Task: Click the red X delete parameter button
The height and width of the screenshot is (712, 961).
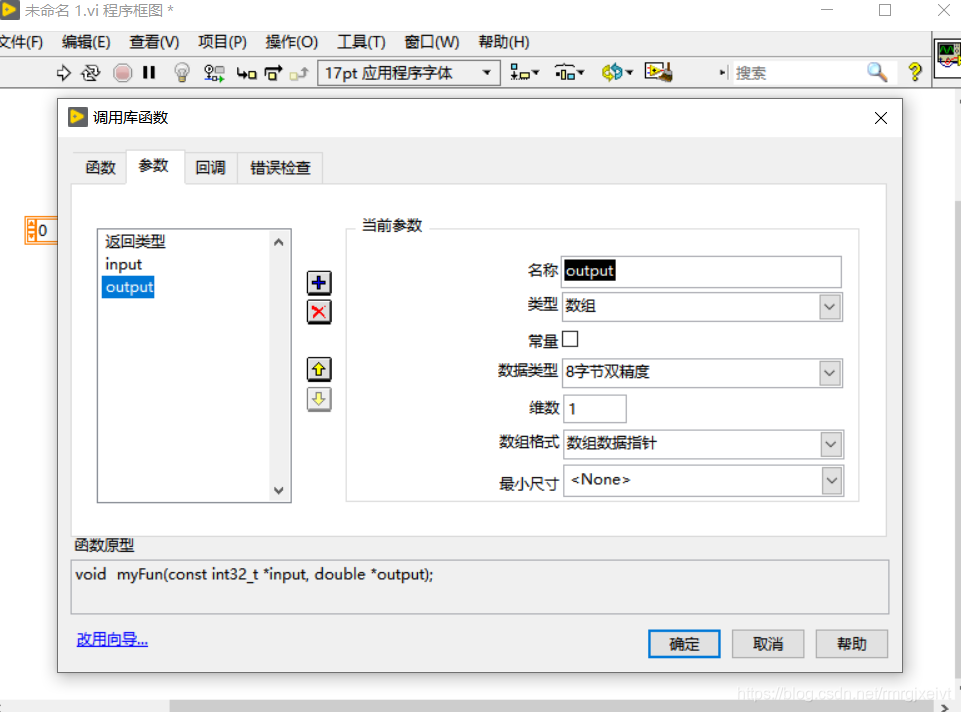Action: pyautogui.click(x=319, y=312)
